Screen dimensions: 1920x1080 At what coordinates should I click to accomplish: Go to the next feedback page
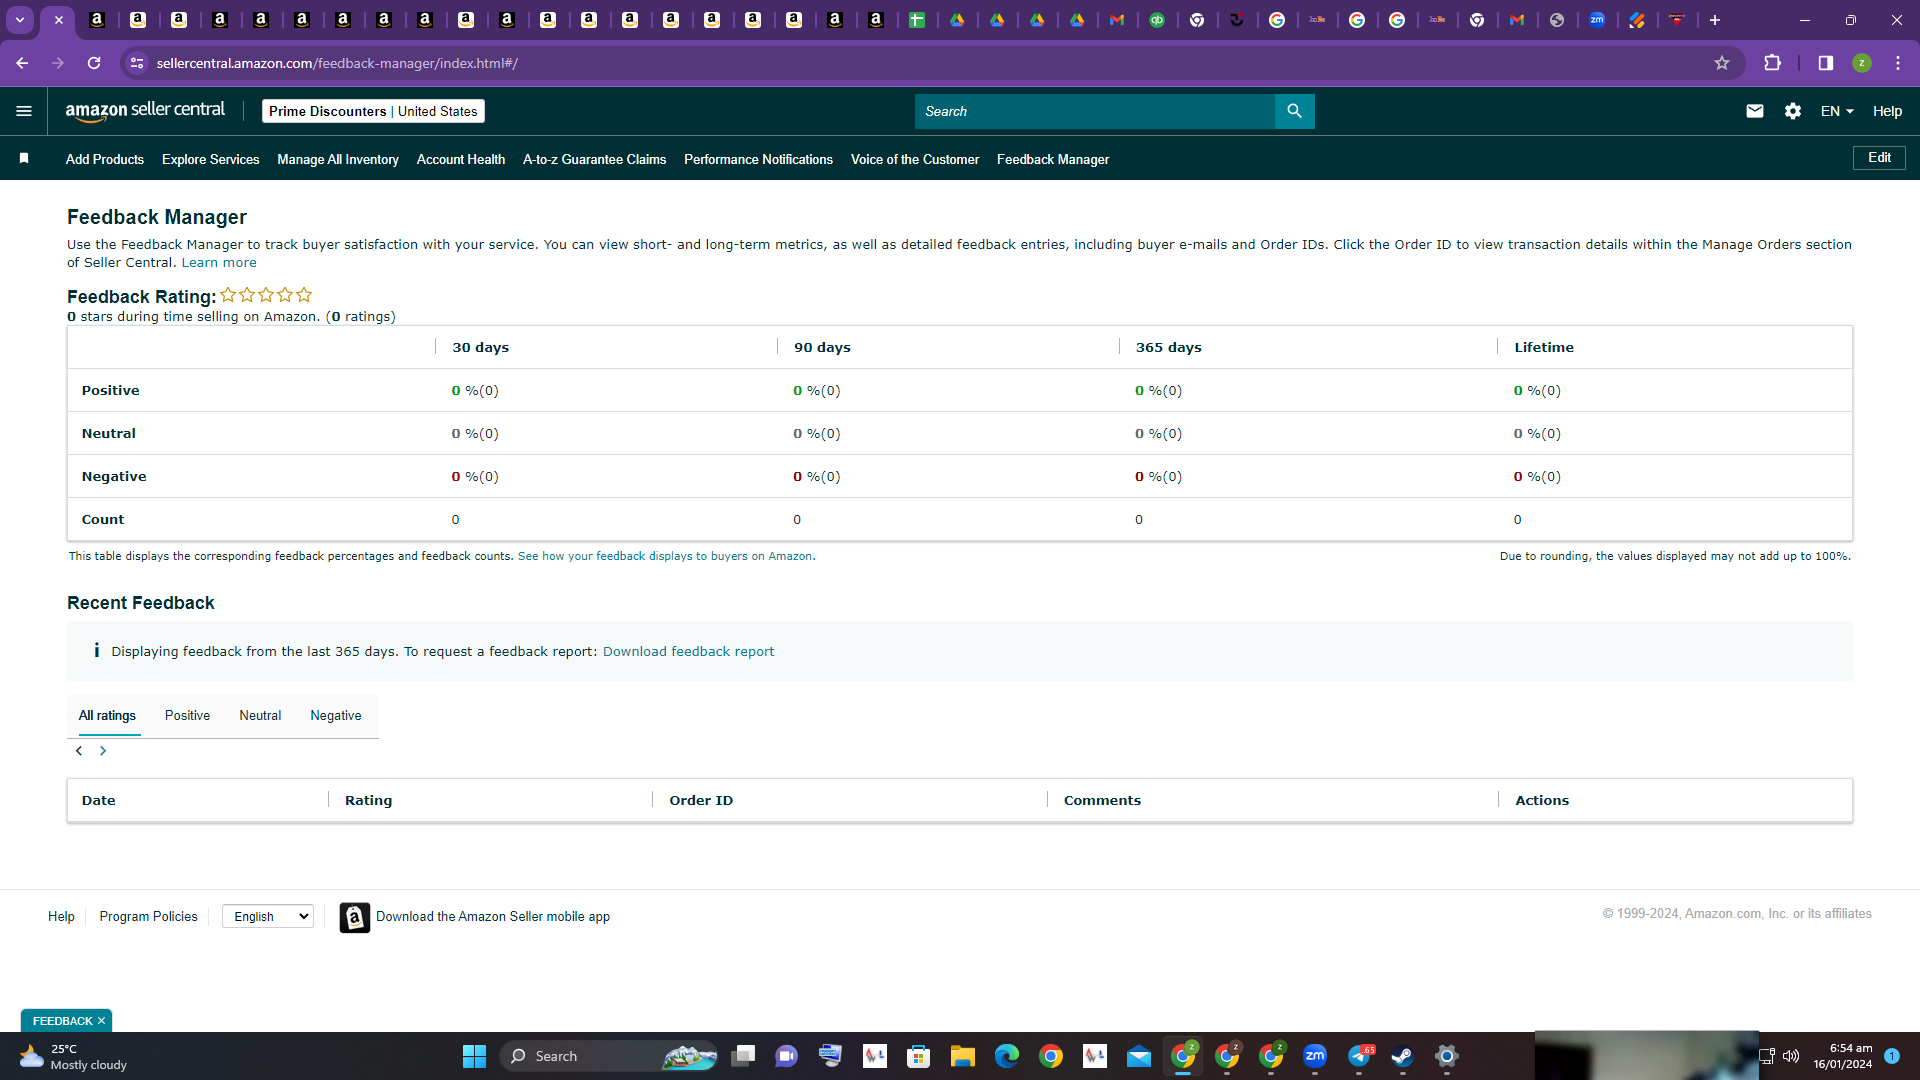(103, 751)
